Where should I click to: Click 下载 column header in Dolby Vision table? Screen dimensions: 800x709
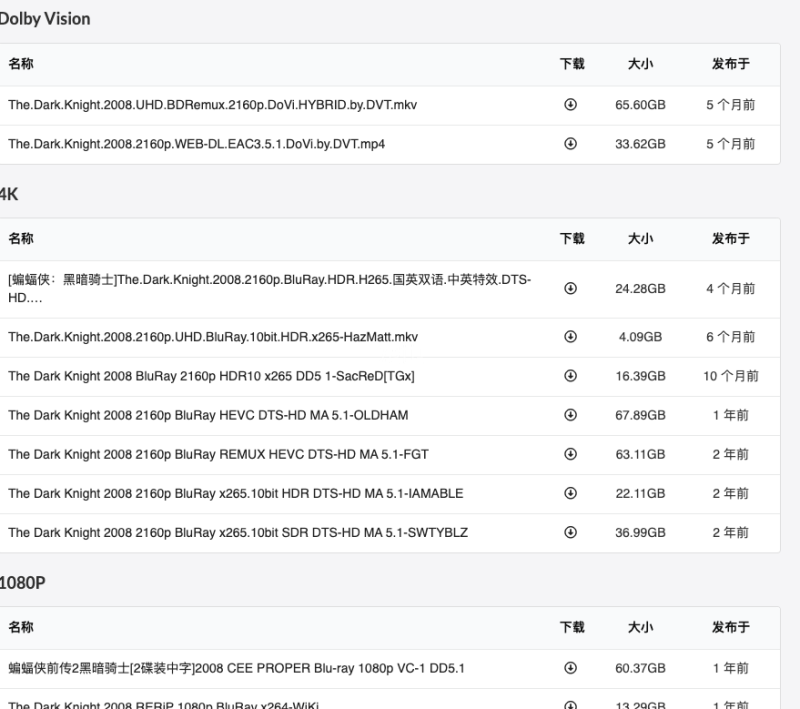(571, 64)
